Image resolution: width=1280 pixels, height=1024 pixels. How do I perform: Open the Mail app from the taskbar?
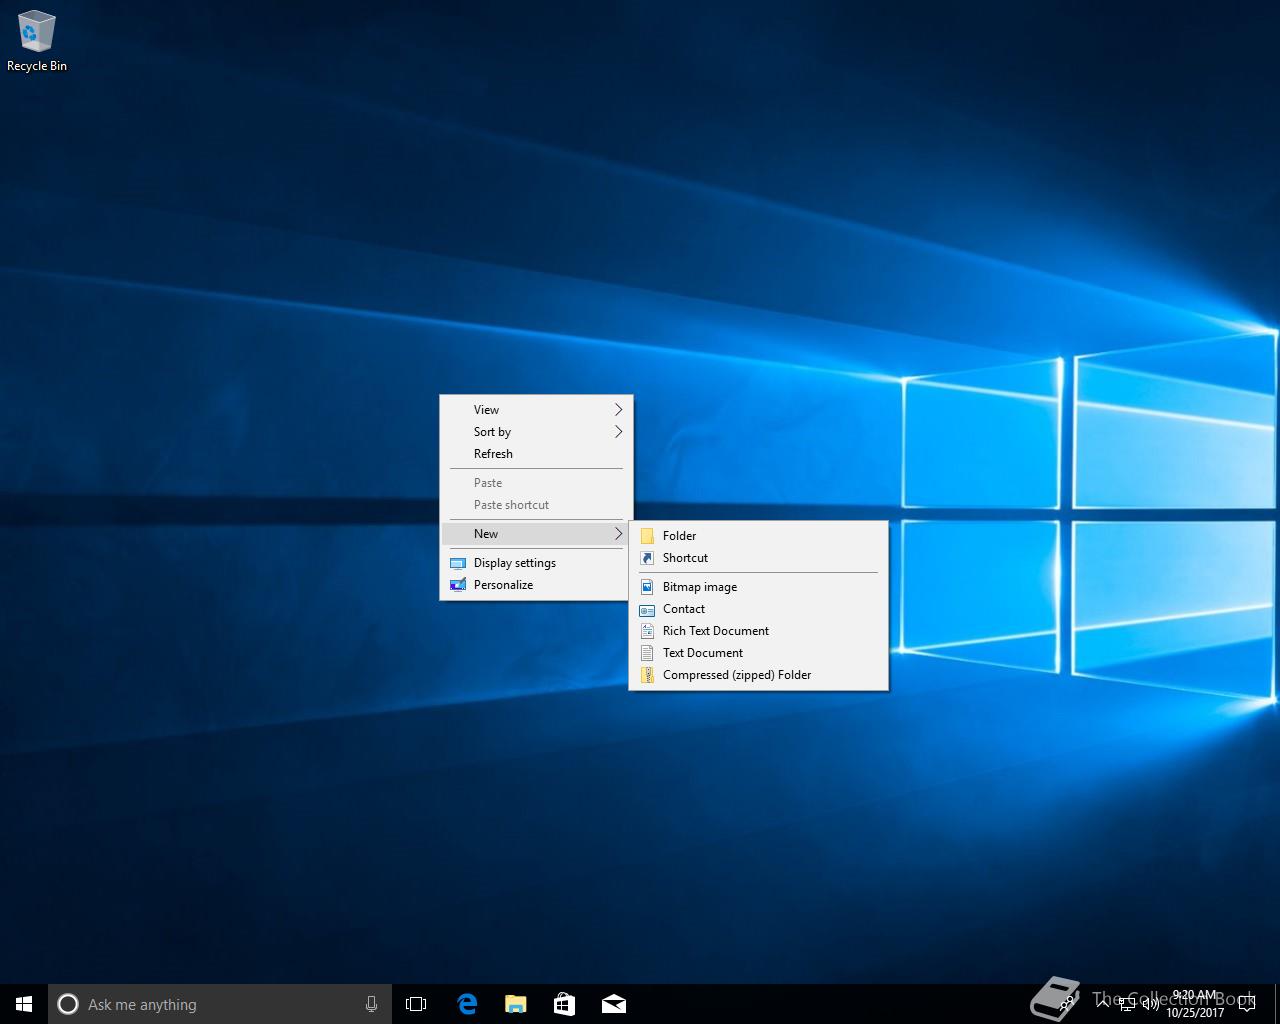[614, 1004]
